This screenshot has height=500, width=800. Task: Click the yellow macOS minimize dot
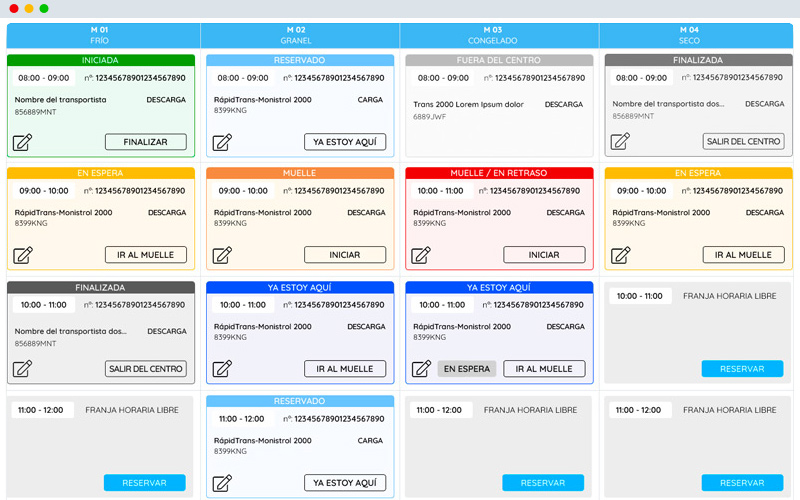pyautogui.click(x=29, y=8)
